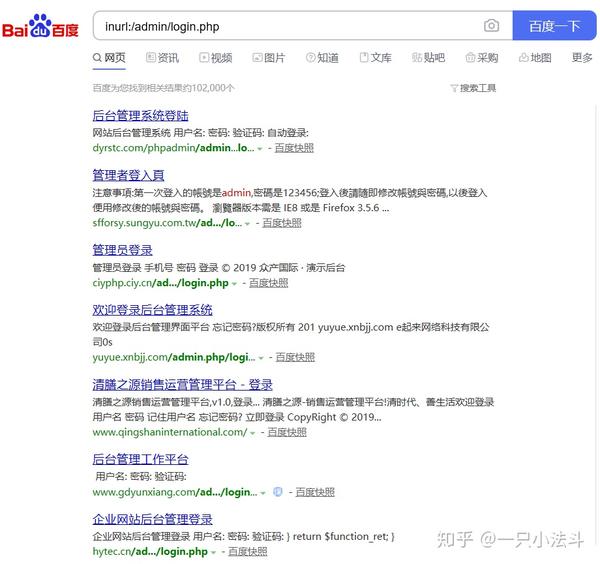Expand dropdown arrow next to dyrstc.com URL
The image size is (600, 564).
coord(260,149)
